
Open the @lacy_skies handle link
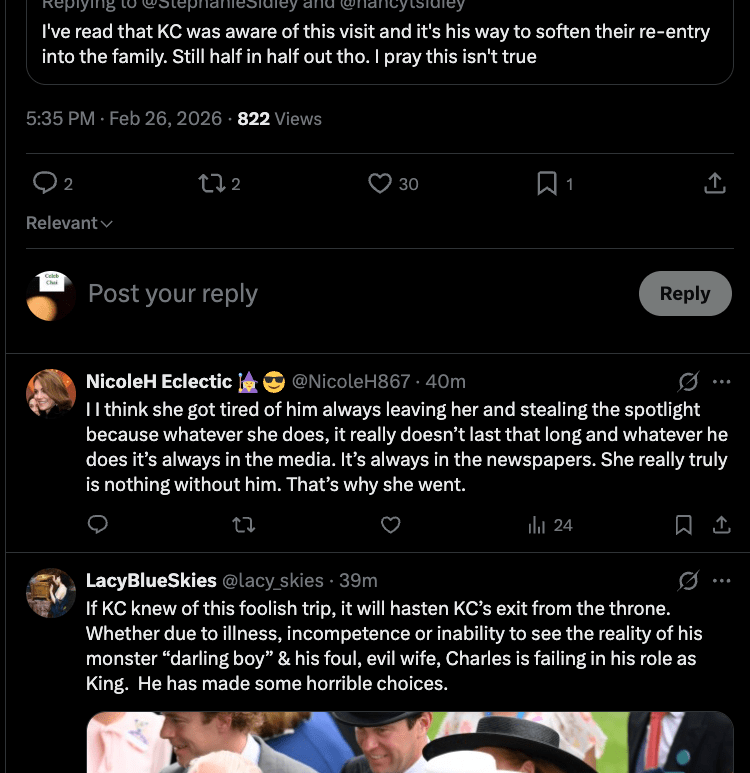point(272,580)
